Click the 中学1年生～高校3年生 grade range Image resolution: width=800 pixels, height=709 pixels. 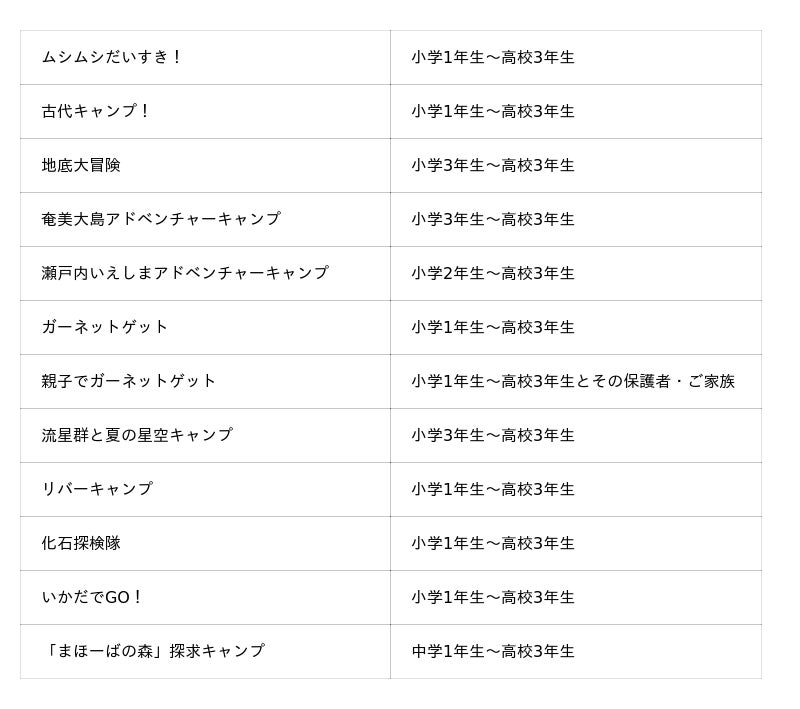pyautogui.click(x=493, y=652)
